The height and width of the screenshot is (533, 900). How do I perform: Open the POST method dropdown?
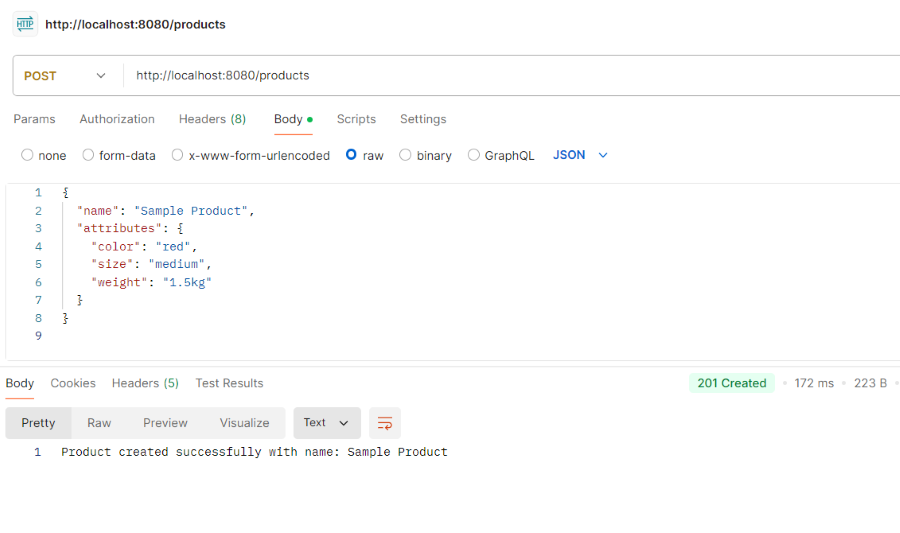65,76
